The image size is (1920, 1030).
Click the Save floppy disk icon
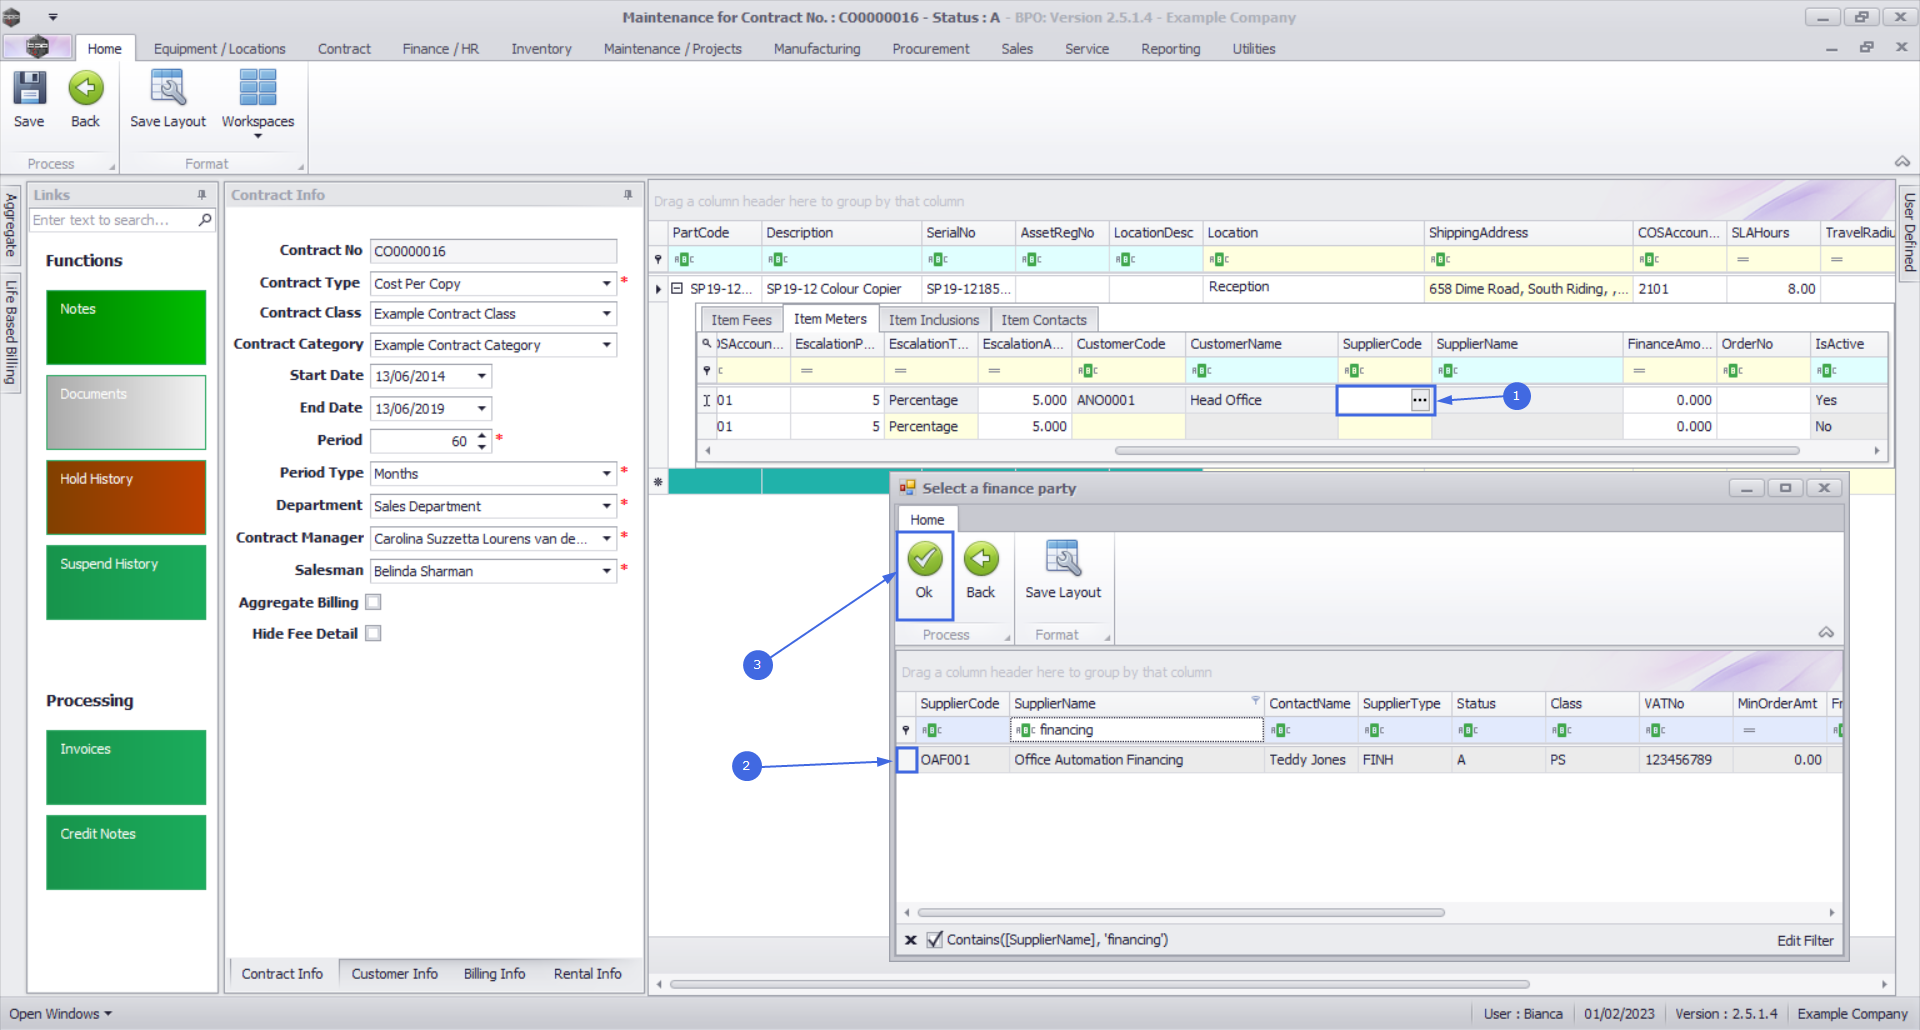(29, 89)
